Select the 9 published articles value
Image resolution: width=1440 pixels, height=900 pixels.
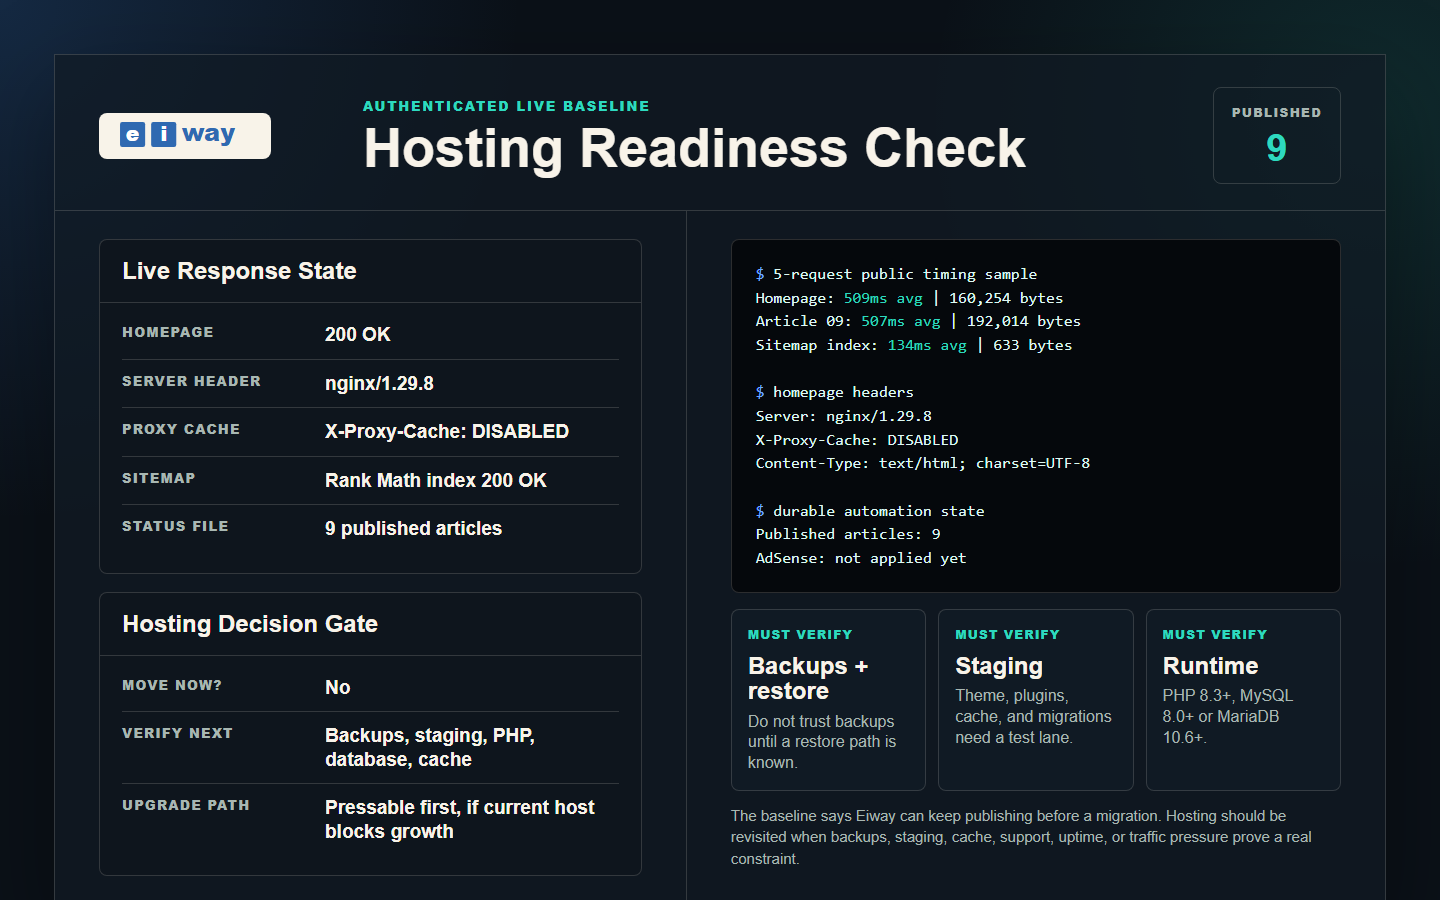tap(413, 528)
